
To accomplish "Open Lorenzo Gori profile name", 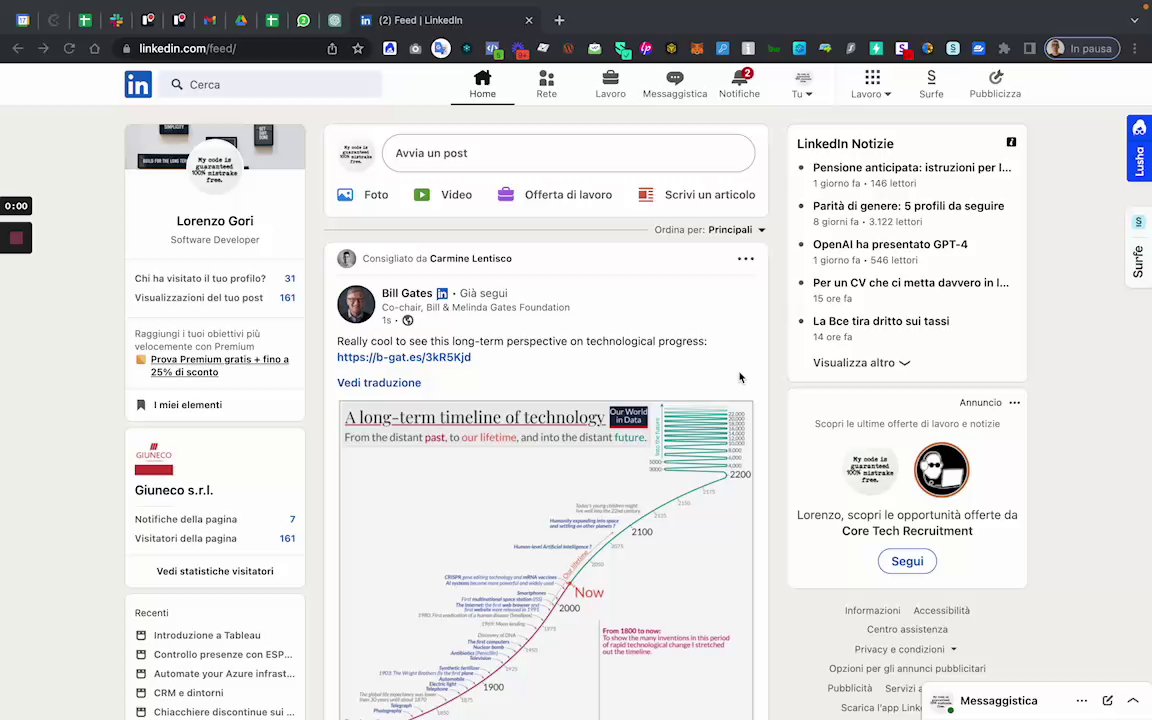I will click(x=215, y=221).
